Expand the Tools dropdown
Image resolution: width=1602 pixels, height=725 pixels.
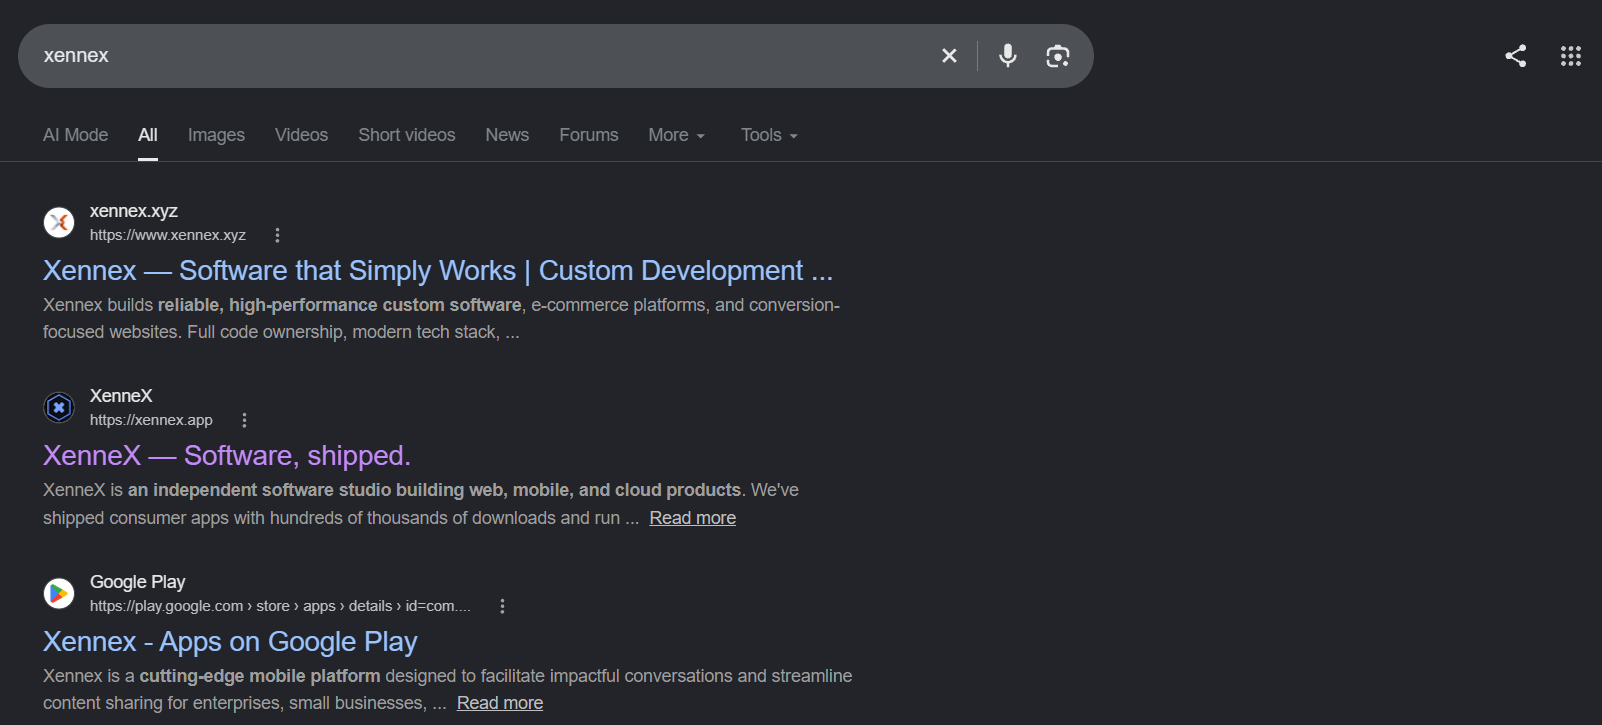click(x=769, y=135)
